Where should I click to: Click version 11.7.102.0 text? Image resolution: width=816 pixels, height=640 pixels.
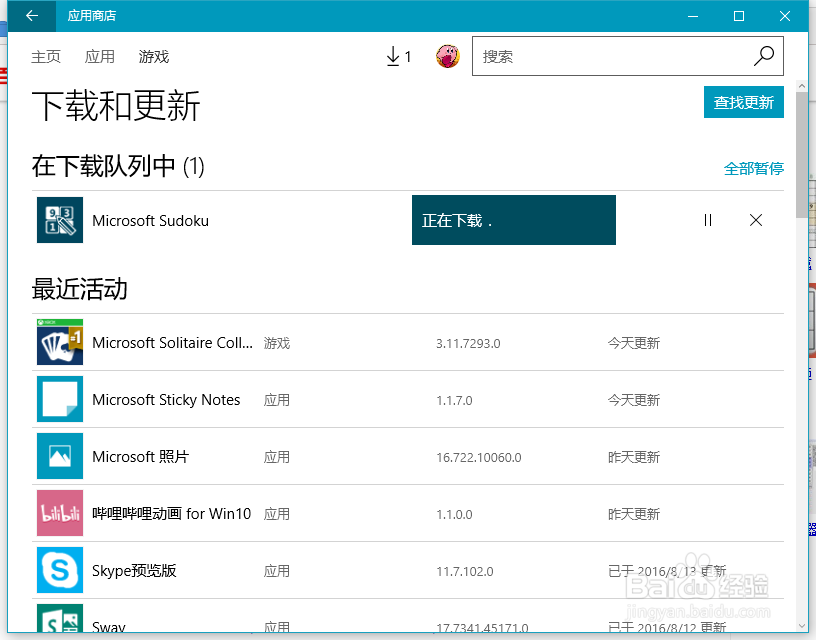click(x=465, y=571)
